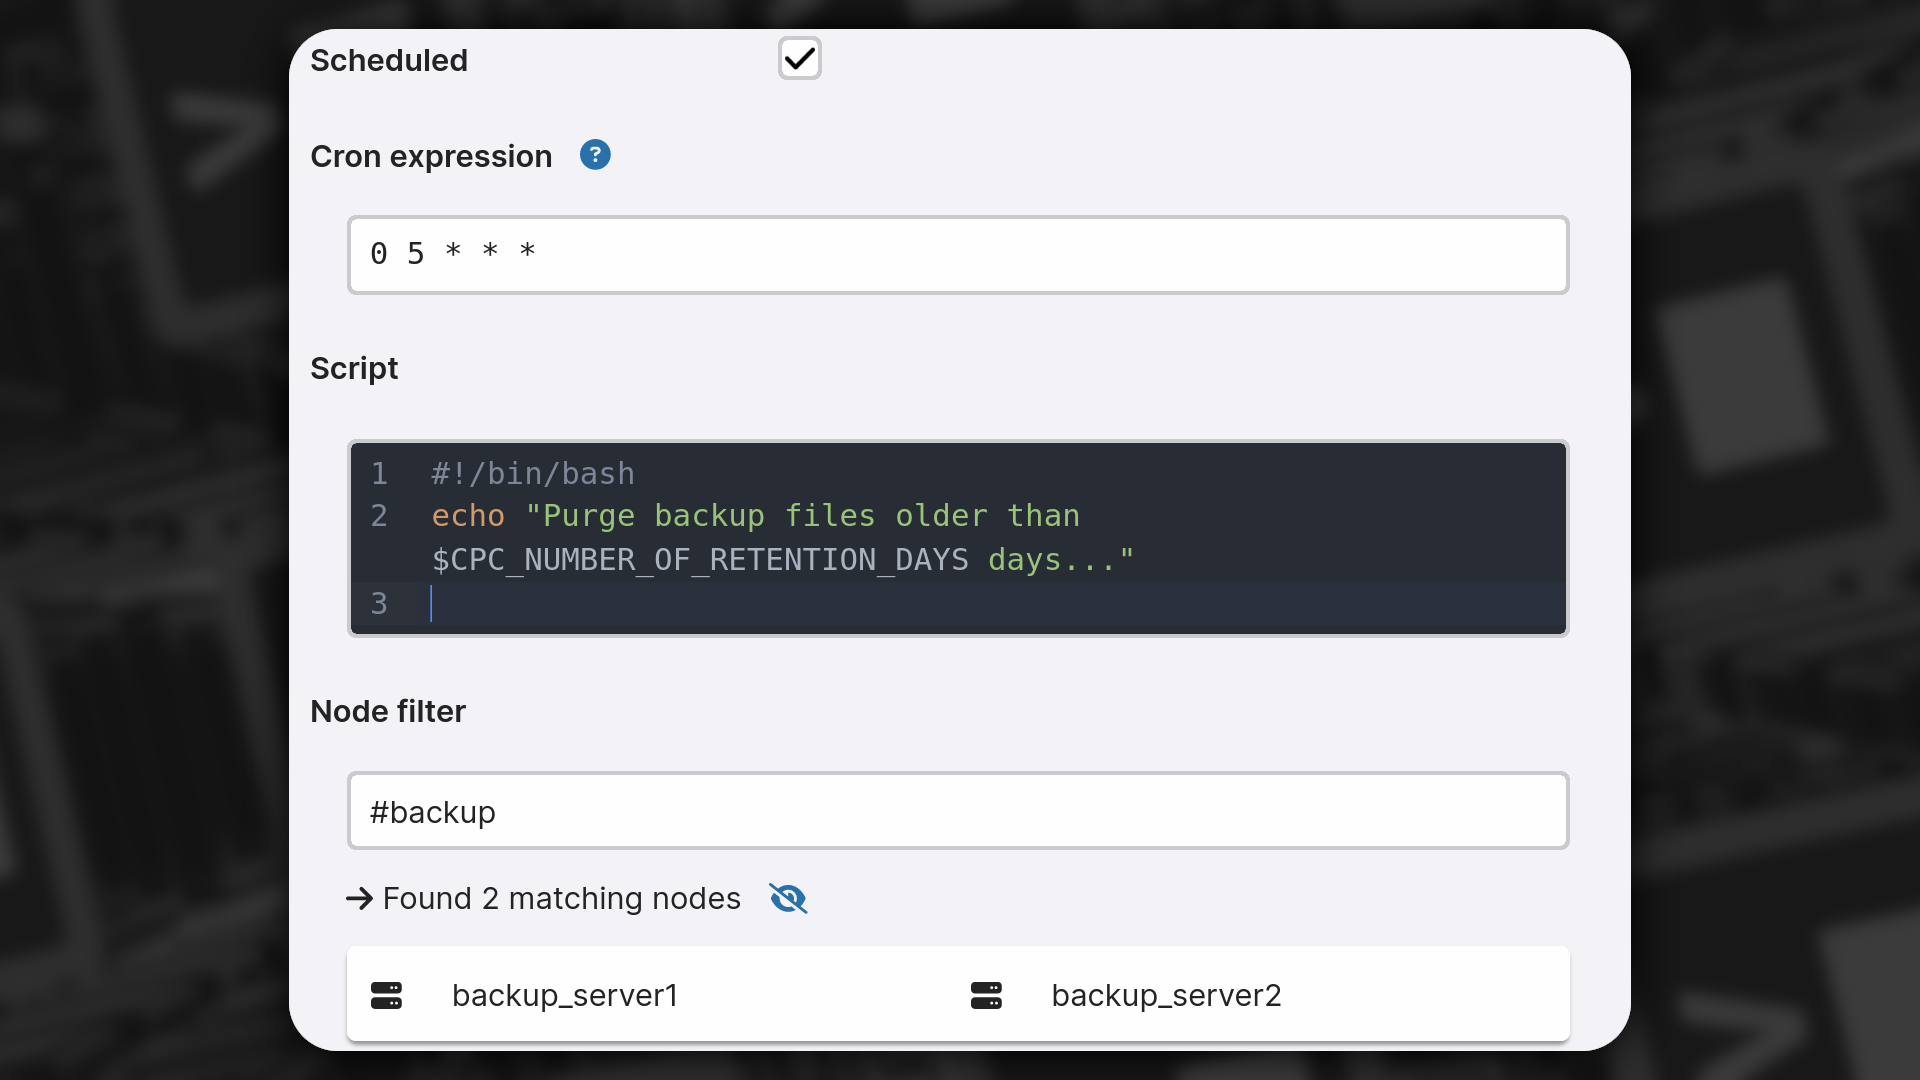Click the Found 2 matching nodes text
Screen dimensions: 1920x1080
(x=560, y=898)
